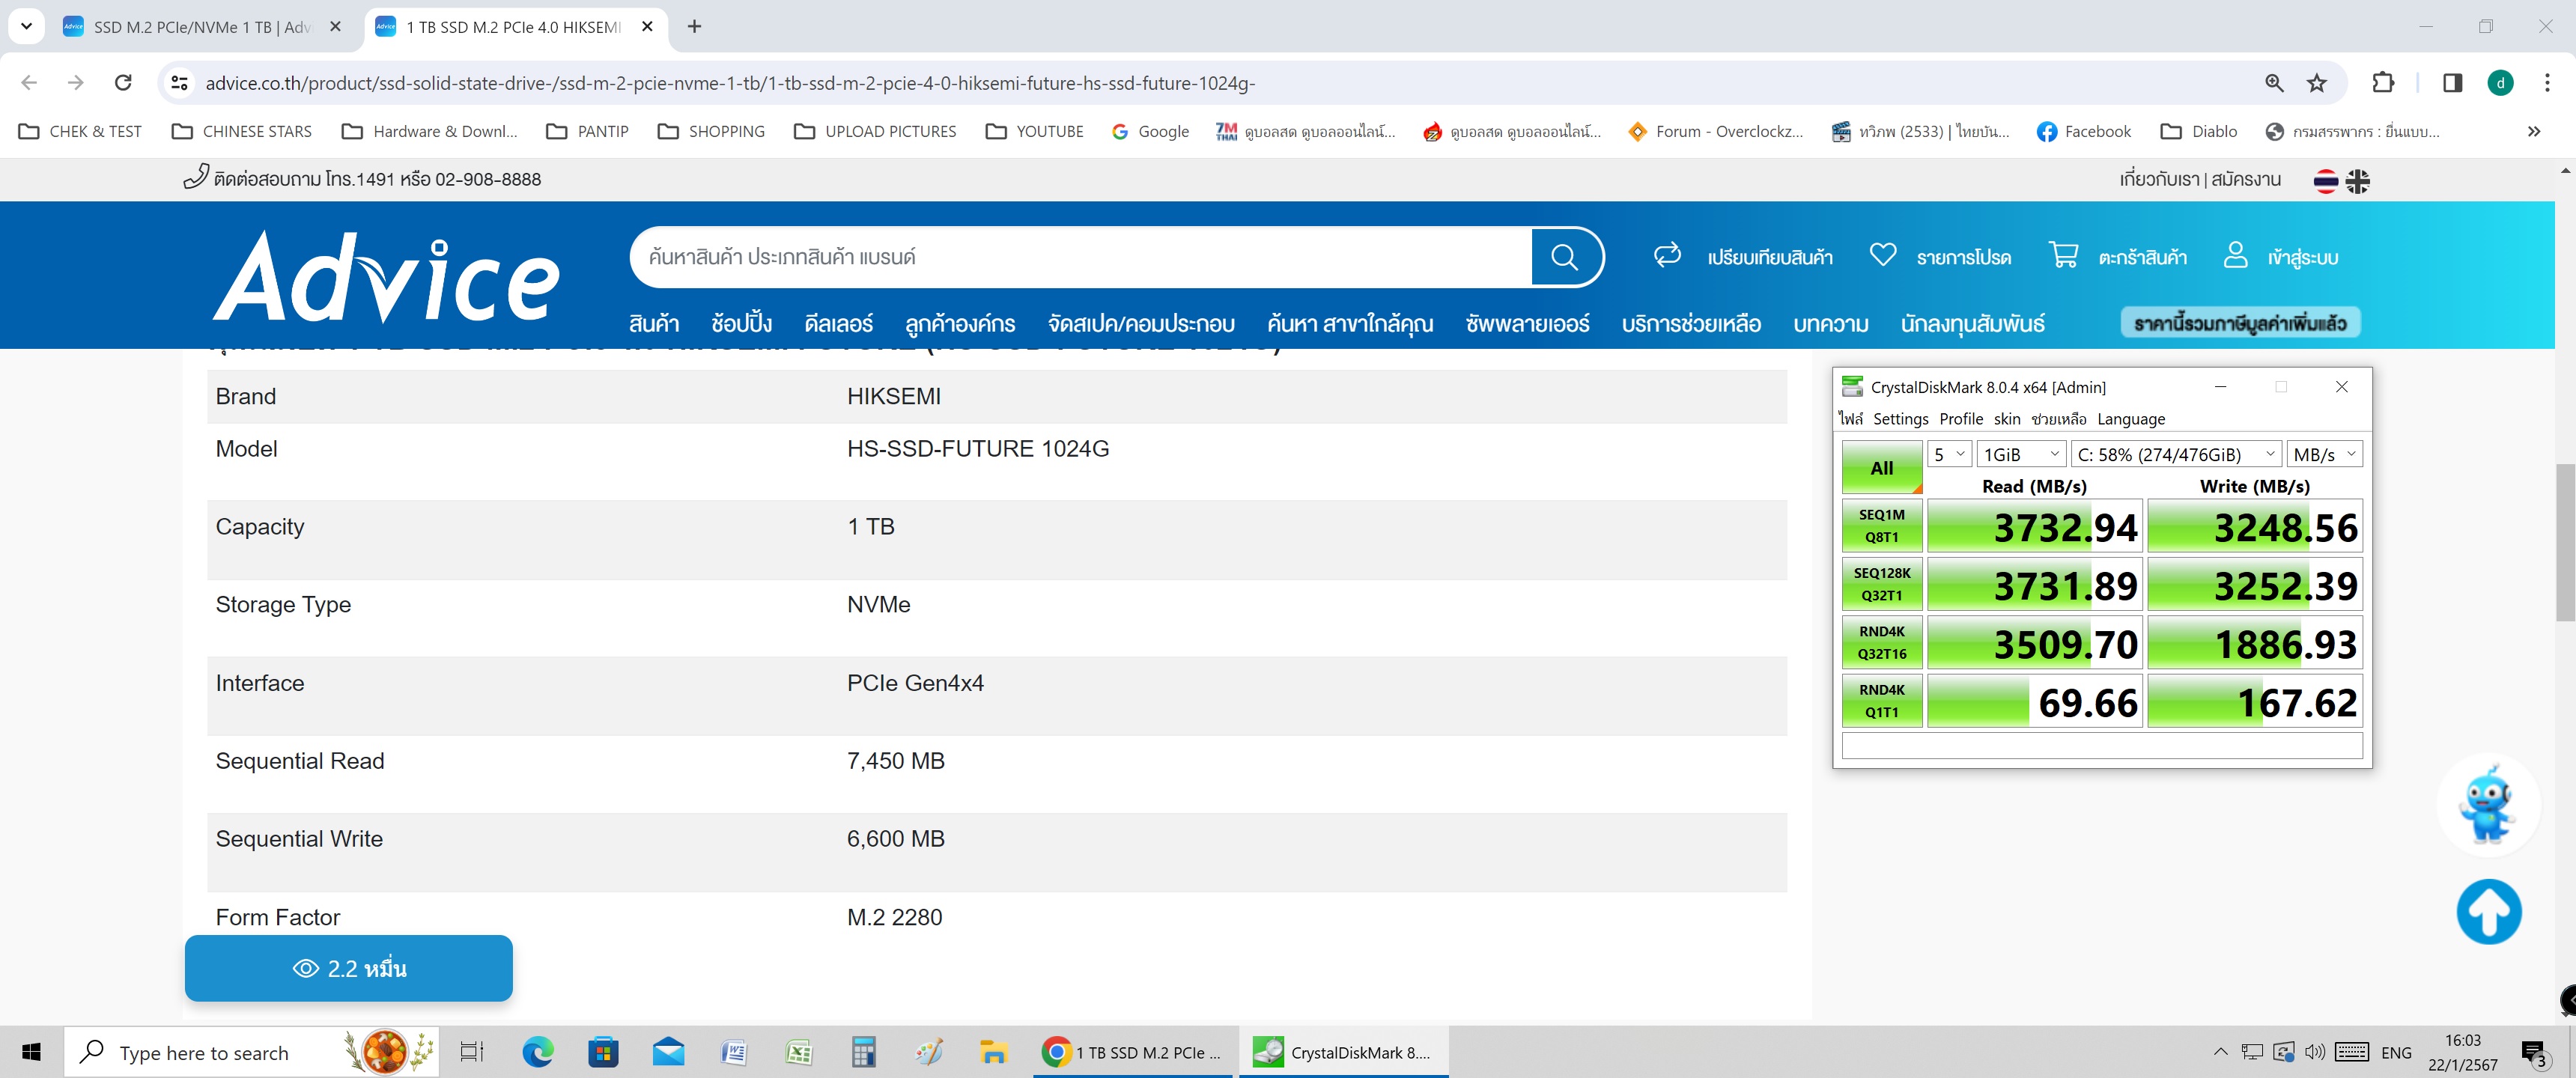
Task: Open the test count dropdown showing 5
Action: tap(1949, 454)
